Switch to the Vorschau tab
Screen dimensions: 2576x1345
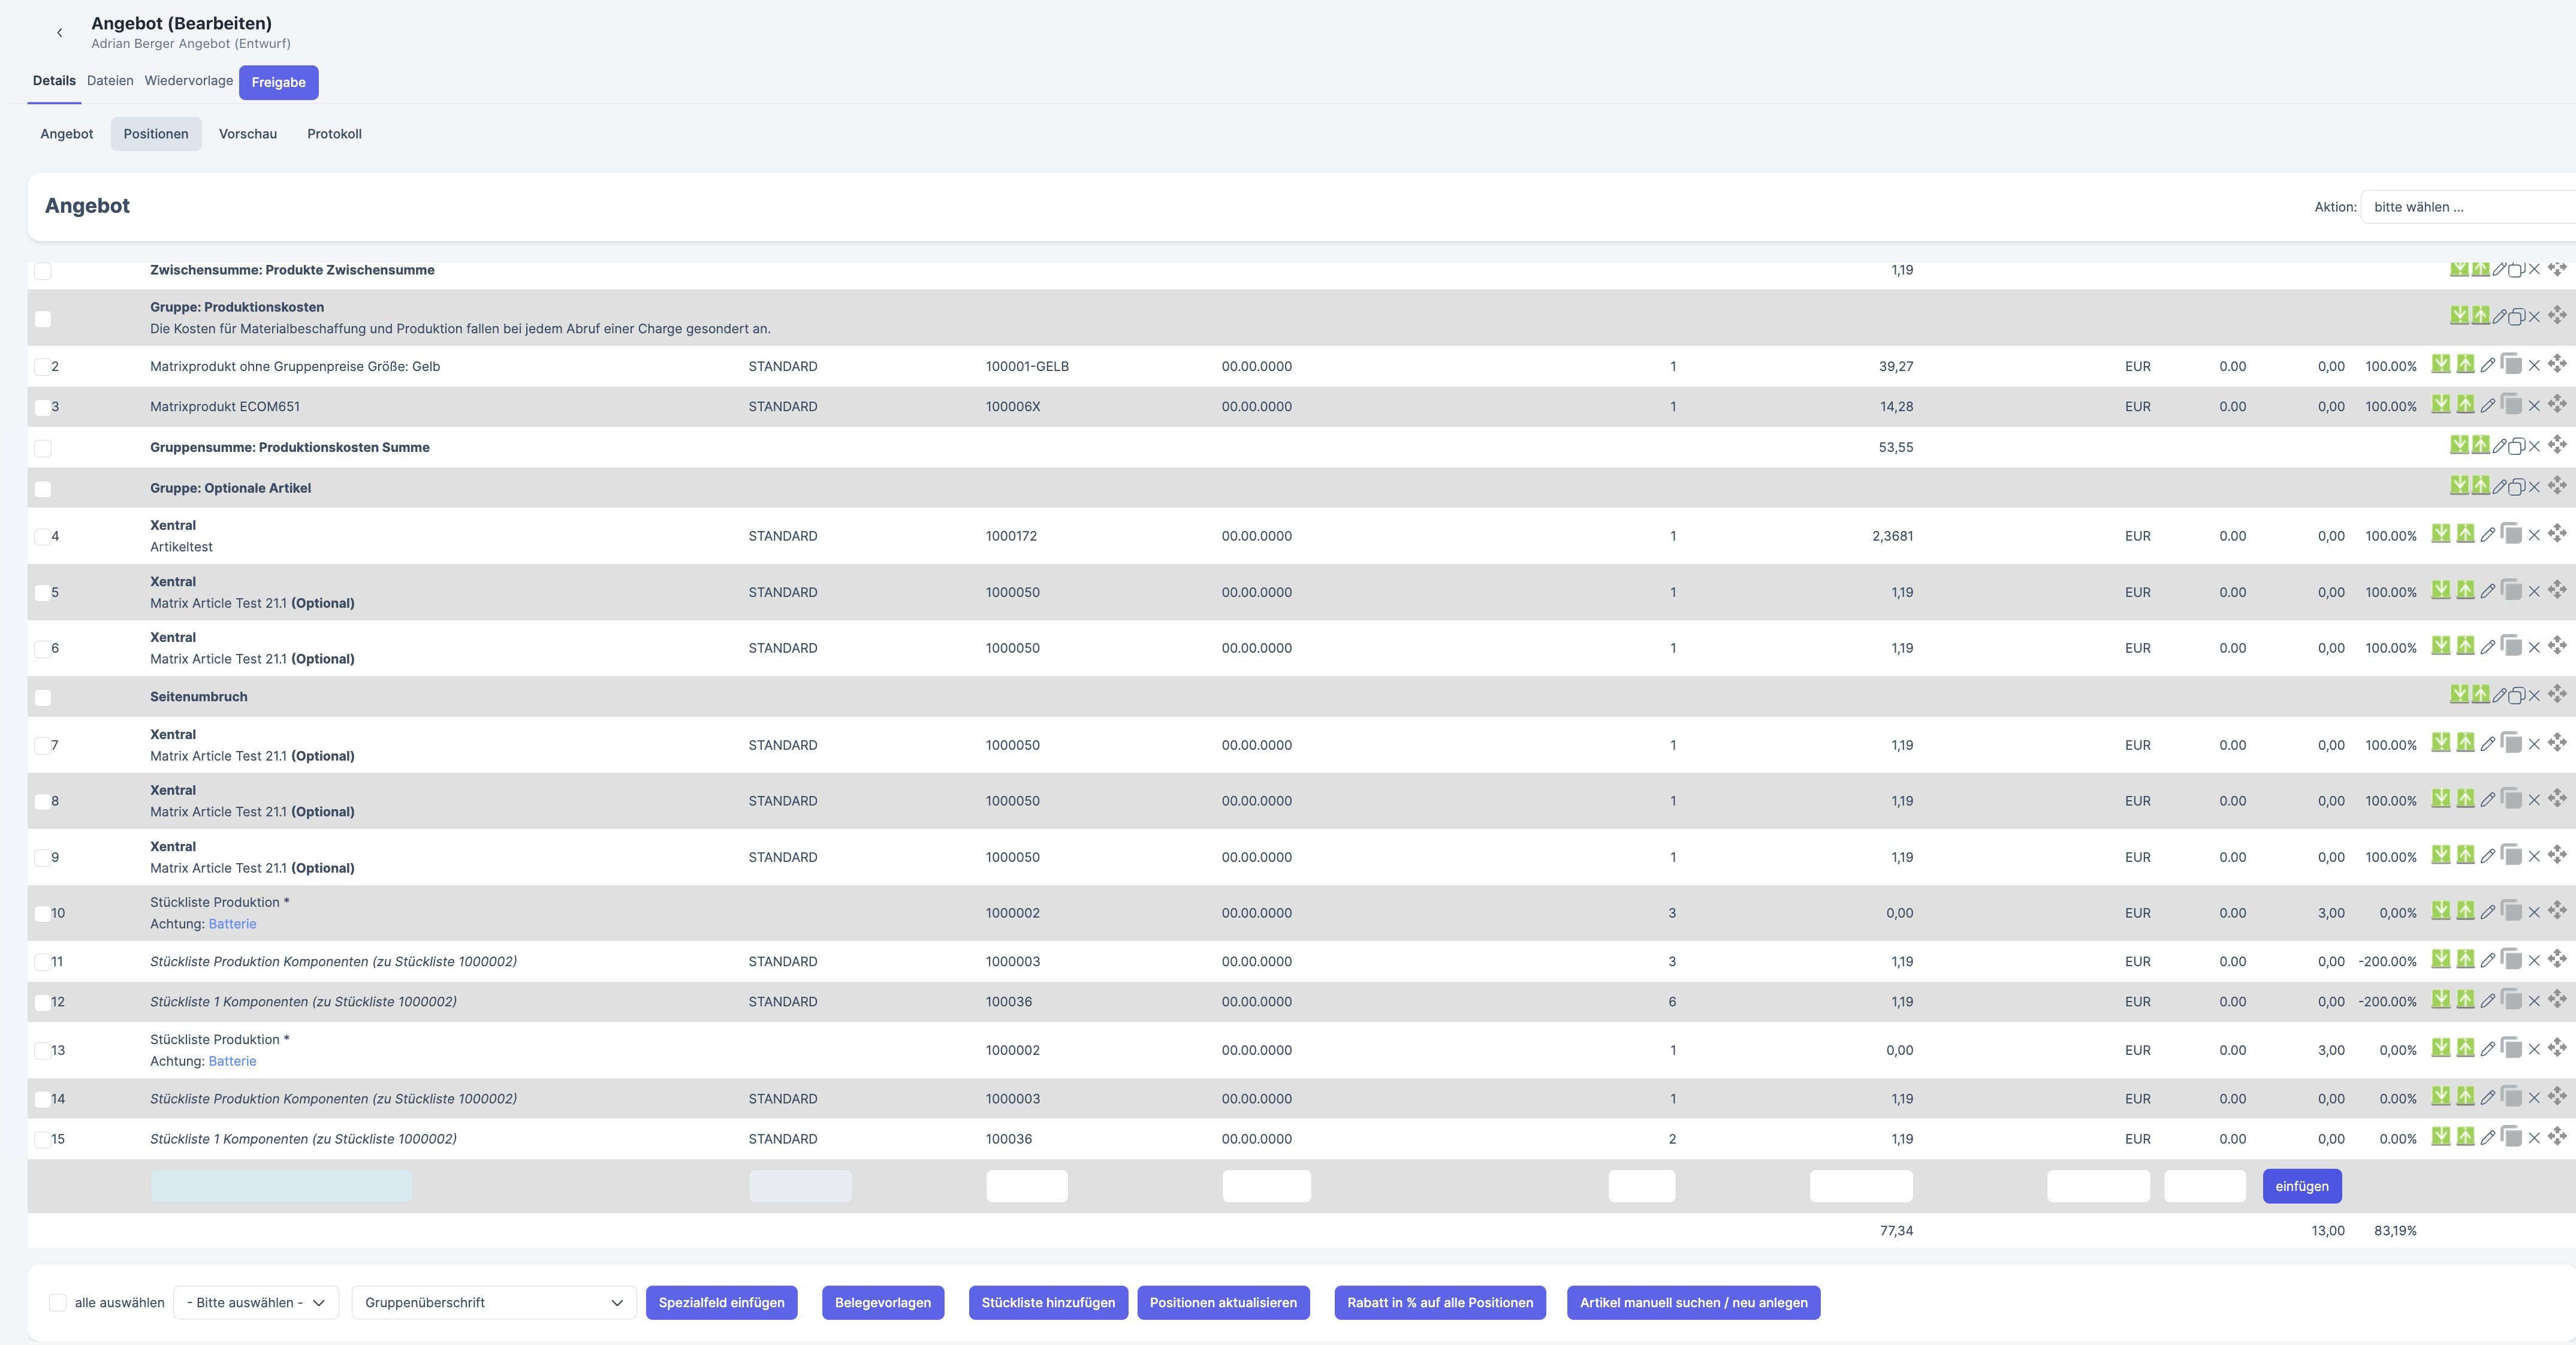(248, 134)
